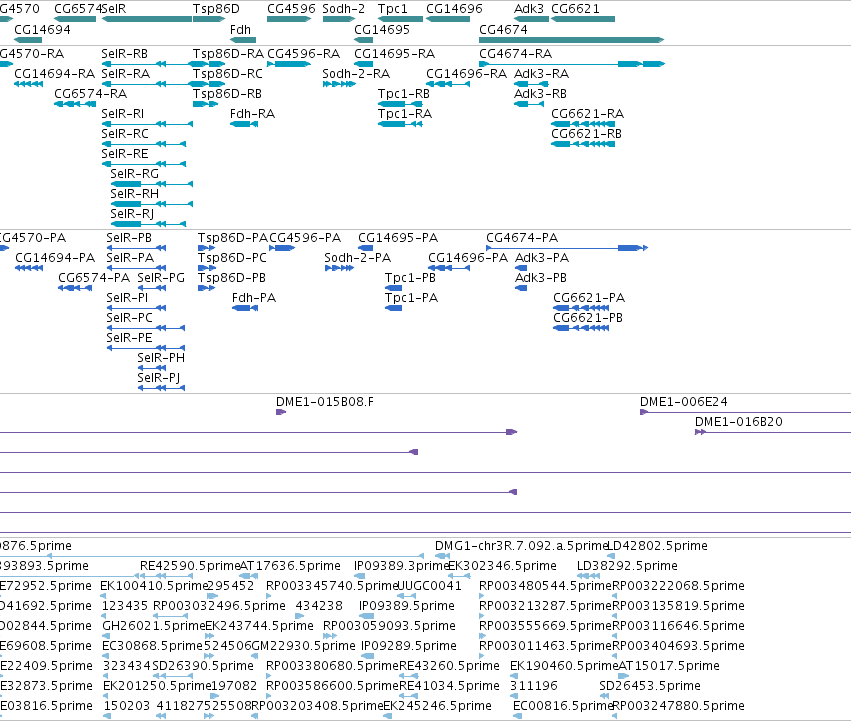Select the SelR-RA transcript label
The image size is (851, 721).
coord(125,74)
